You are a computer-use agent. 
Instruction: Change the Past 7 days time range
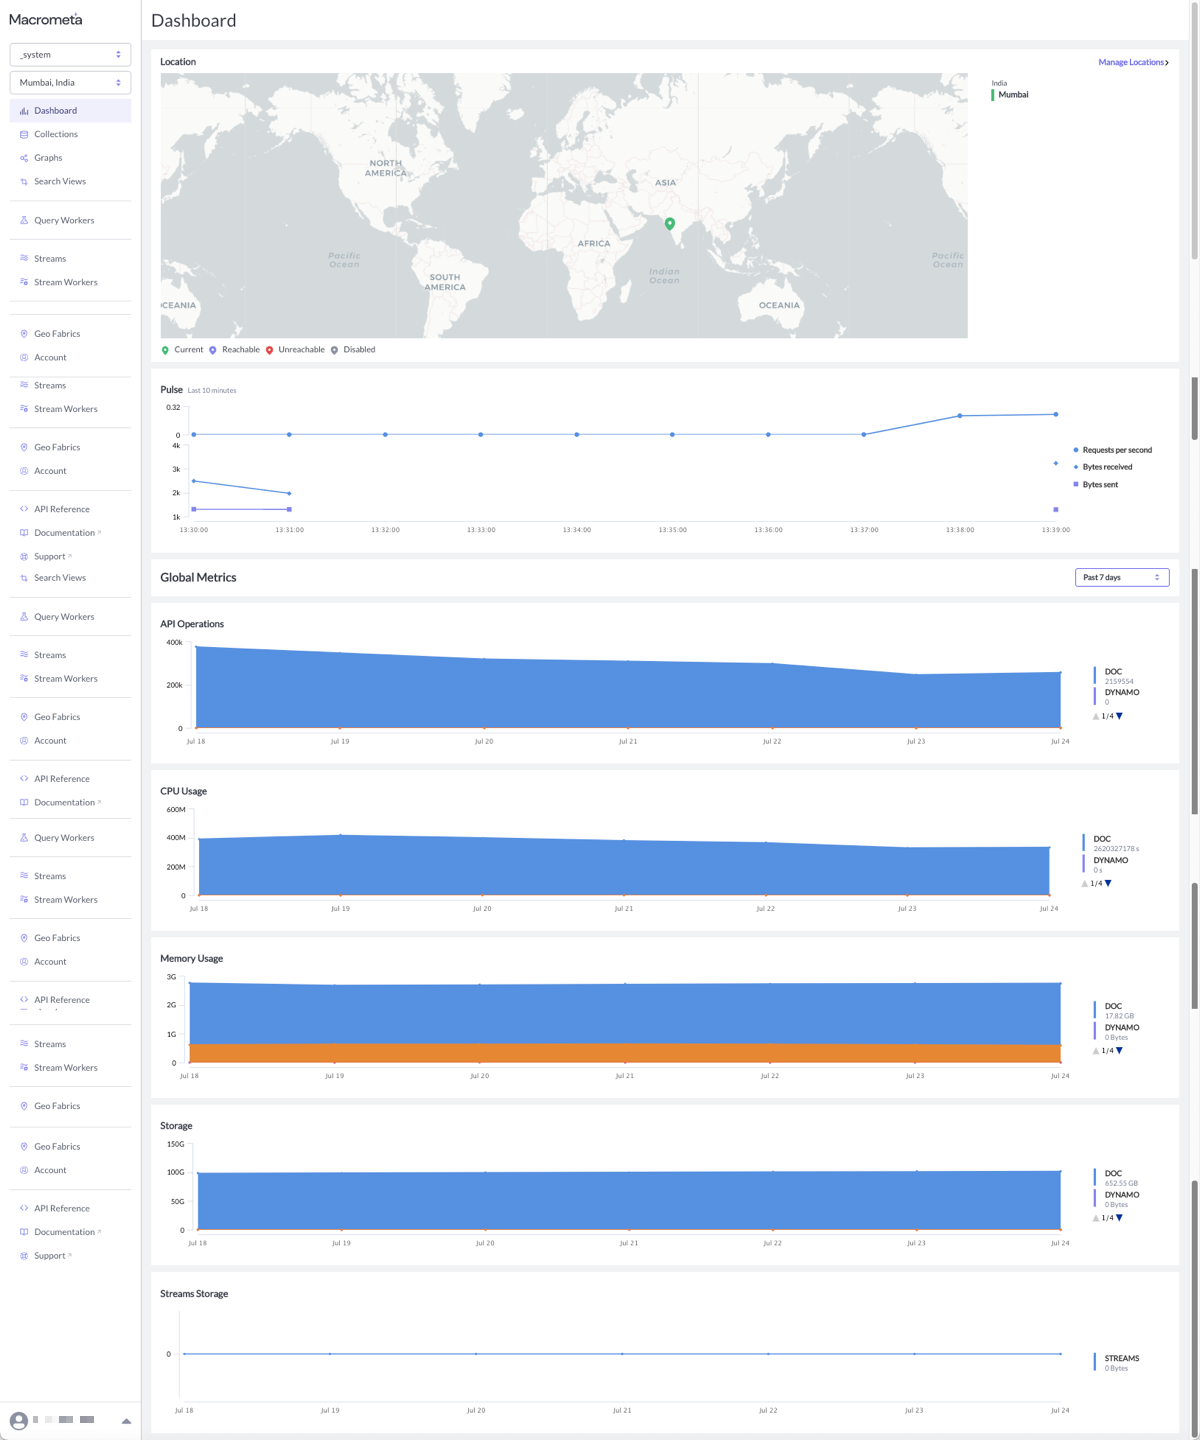pos(1122,577)
